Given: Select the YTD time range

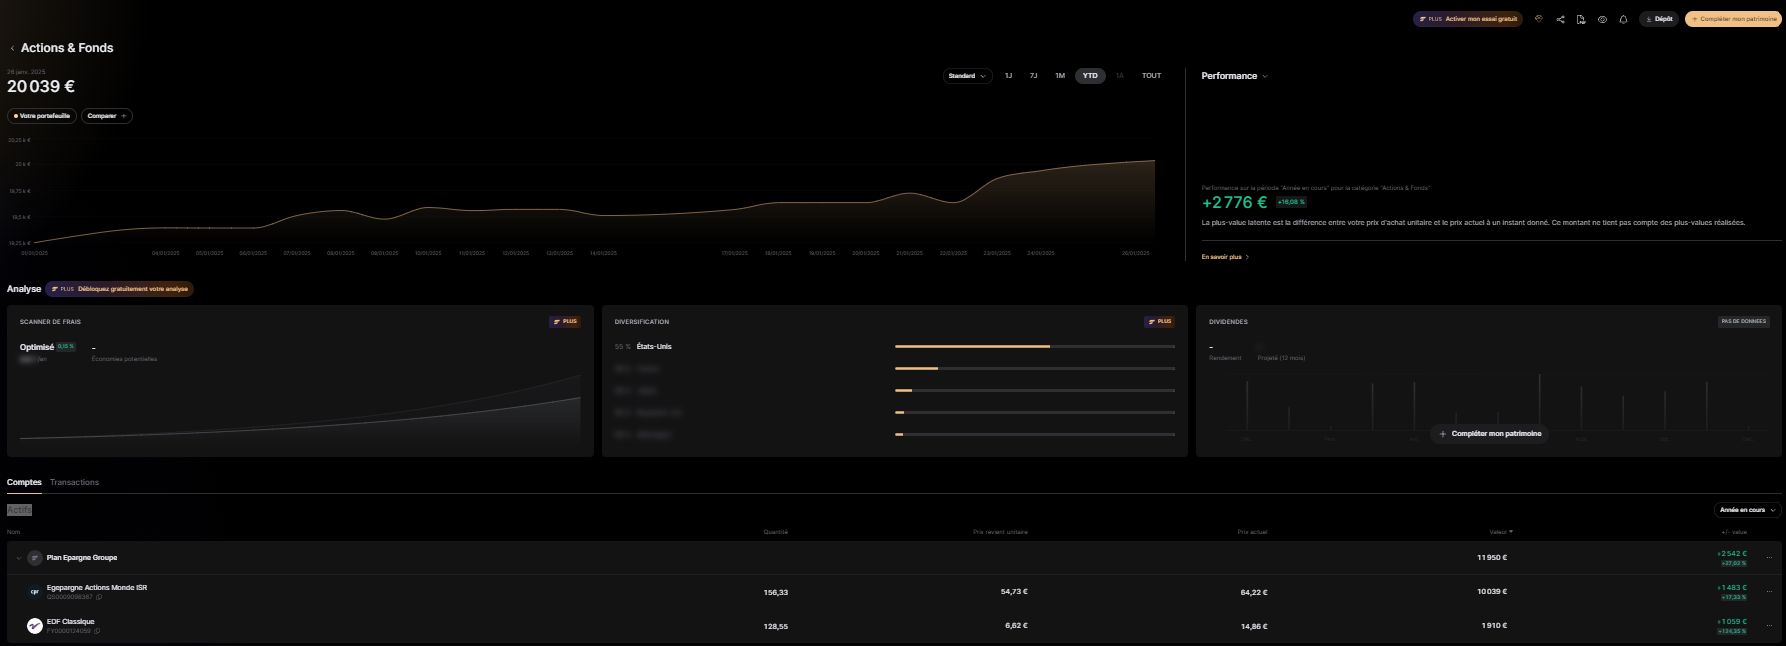Looking at the screenshot, I should click(x=1090, y=76).
